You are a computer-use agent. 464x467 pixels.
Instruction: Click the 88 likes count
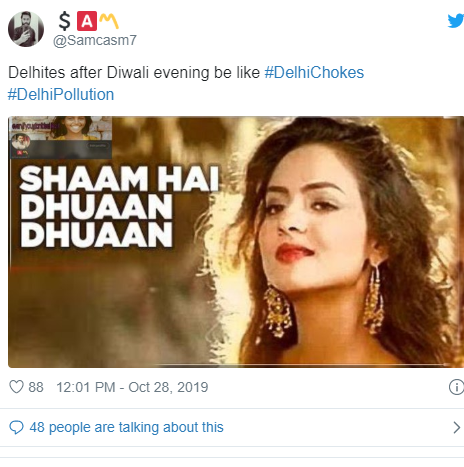pyautogui.click(x=36, y=387)
